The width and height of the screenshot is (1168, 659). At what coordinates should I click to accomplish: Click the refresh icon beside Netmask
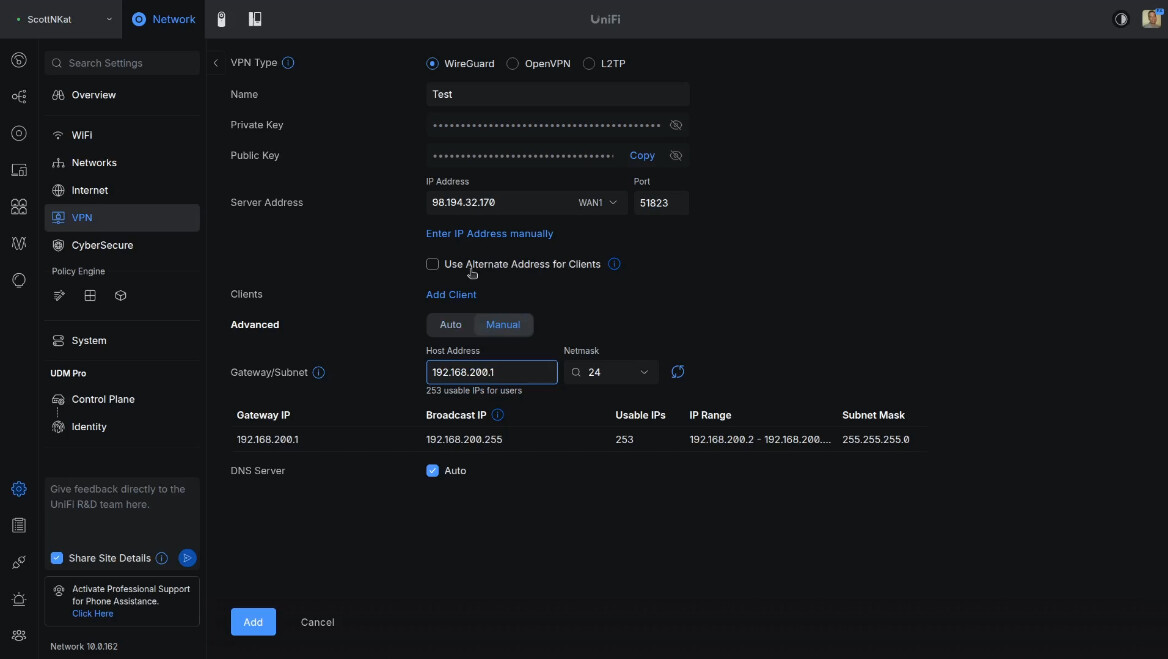pyautogui.click(x=677, y=372)
